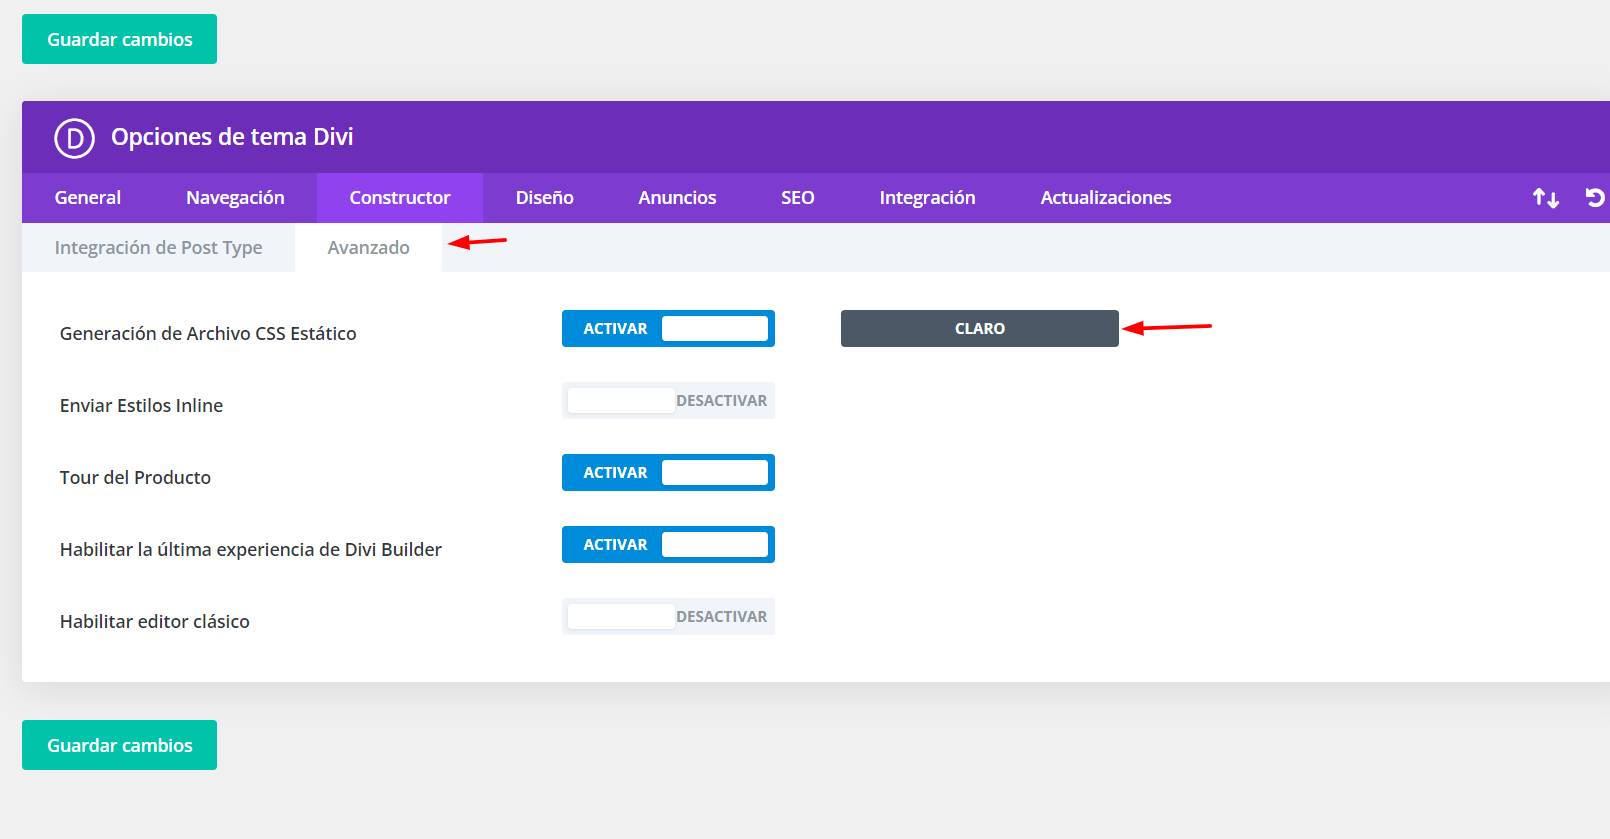Switch to the Actualizaciones tab
The height and width of the screenshot is (839, 1610).
pyautogui.click(x=1106, y=198)
